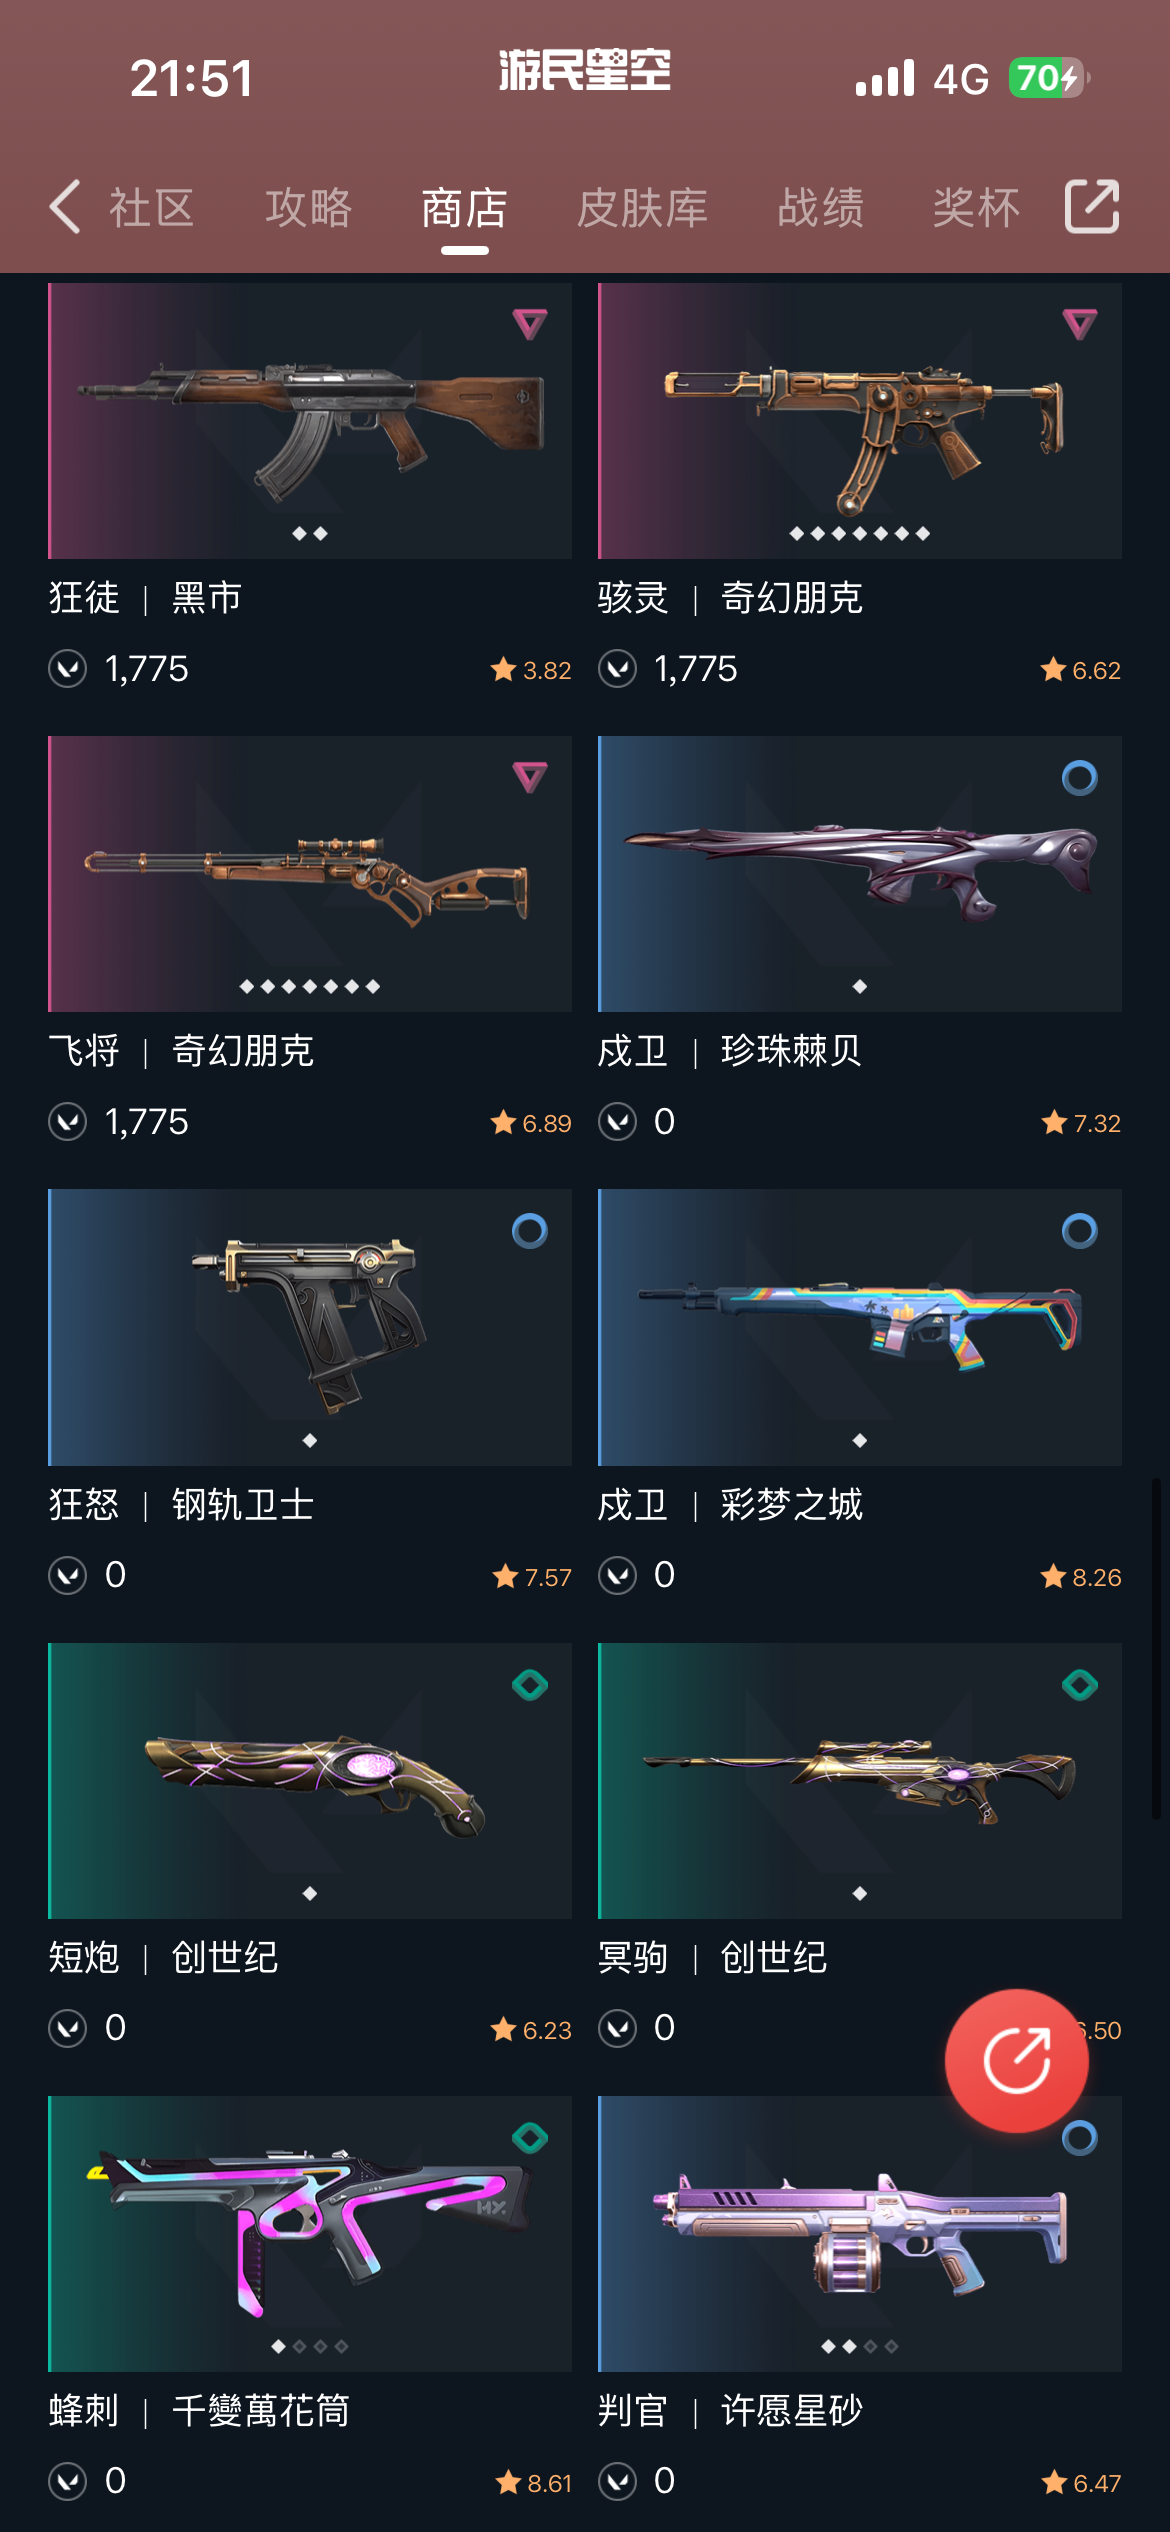Image resolution: width=1170 pixels, height=2532 pixels.
Task: Open the external share icon in nav bar
Action: 1091,207
